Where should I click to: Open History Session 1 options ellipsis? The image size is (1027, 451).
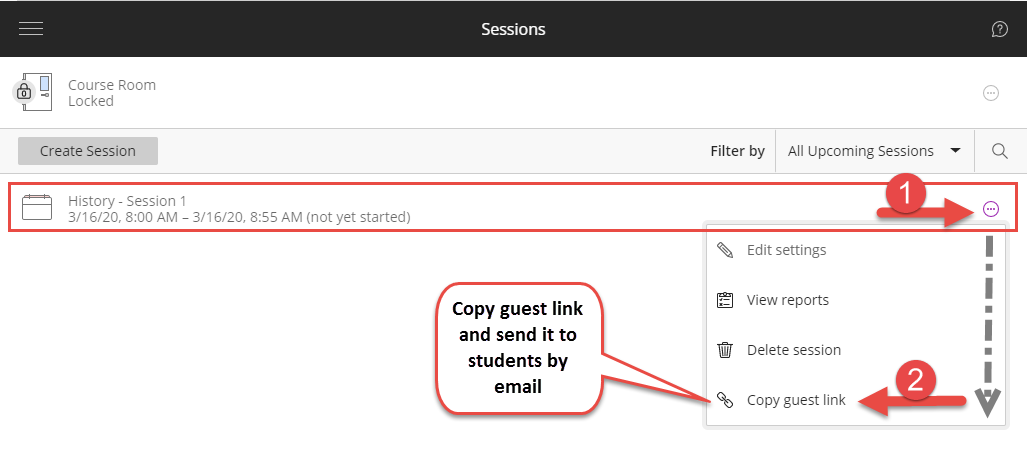tap(991, 209)
